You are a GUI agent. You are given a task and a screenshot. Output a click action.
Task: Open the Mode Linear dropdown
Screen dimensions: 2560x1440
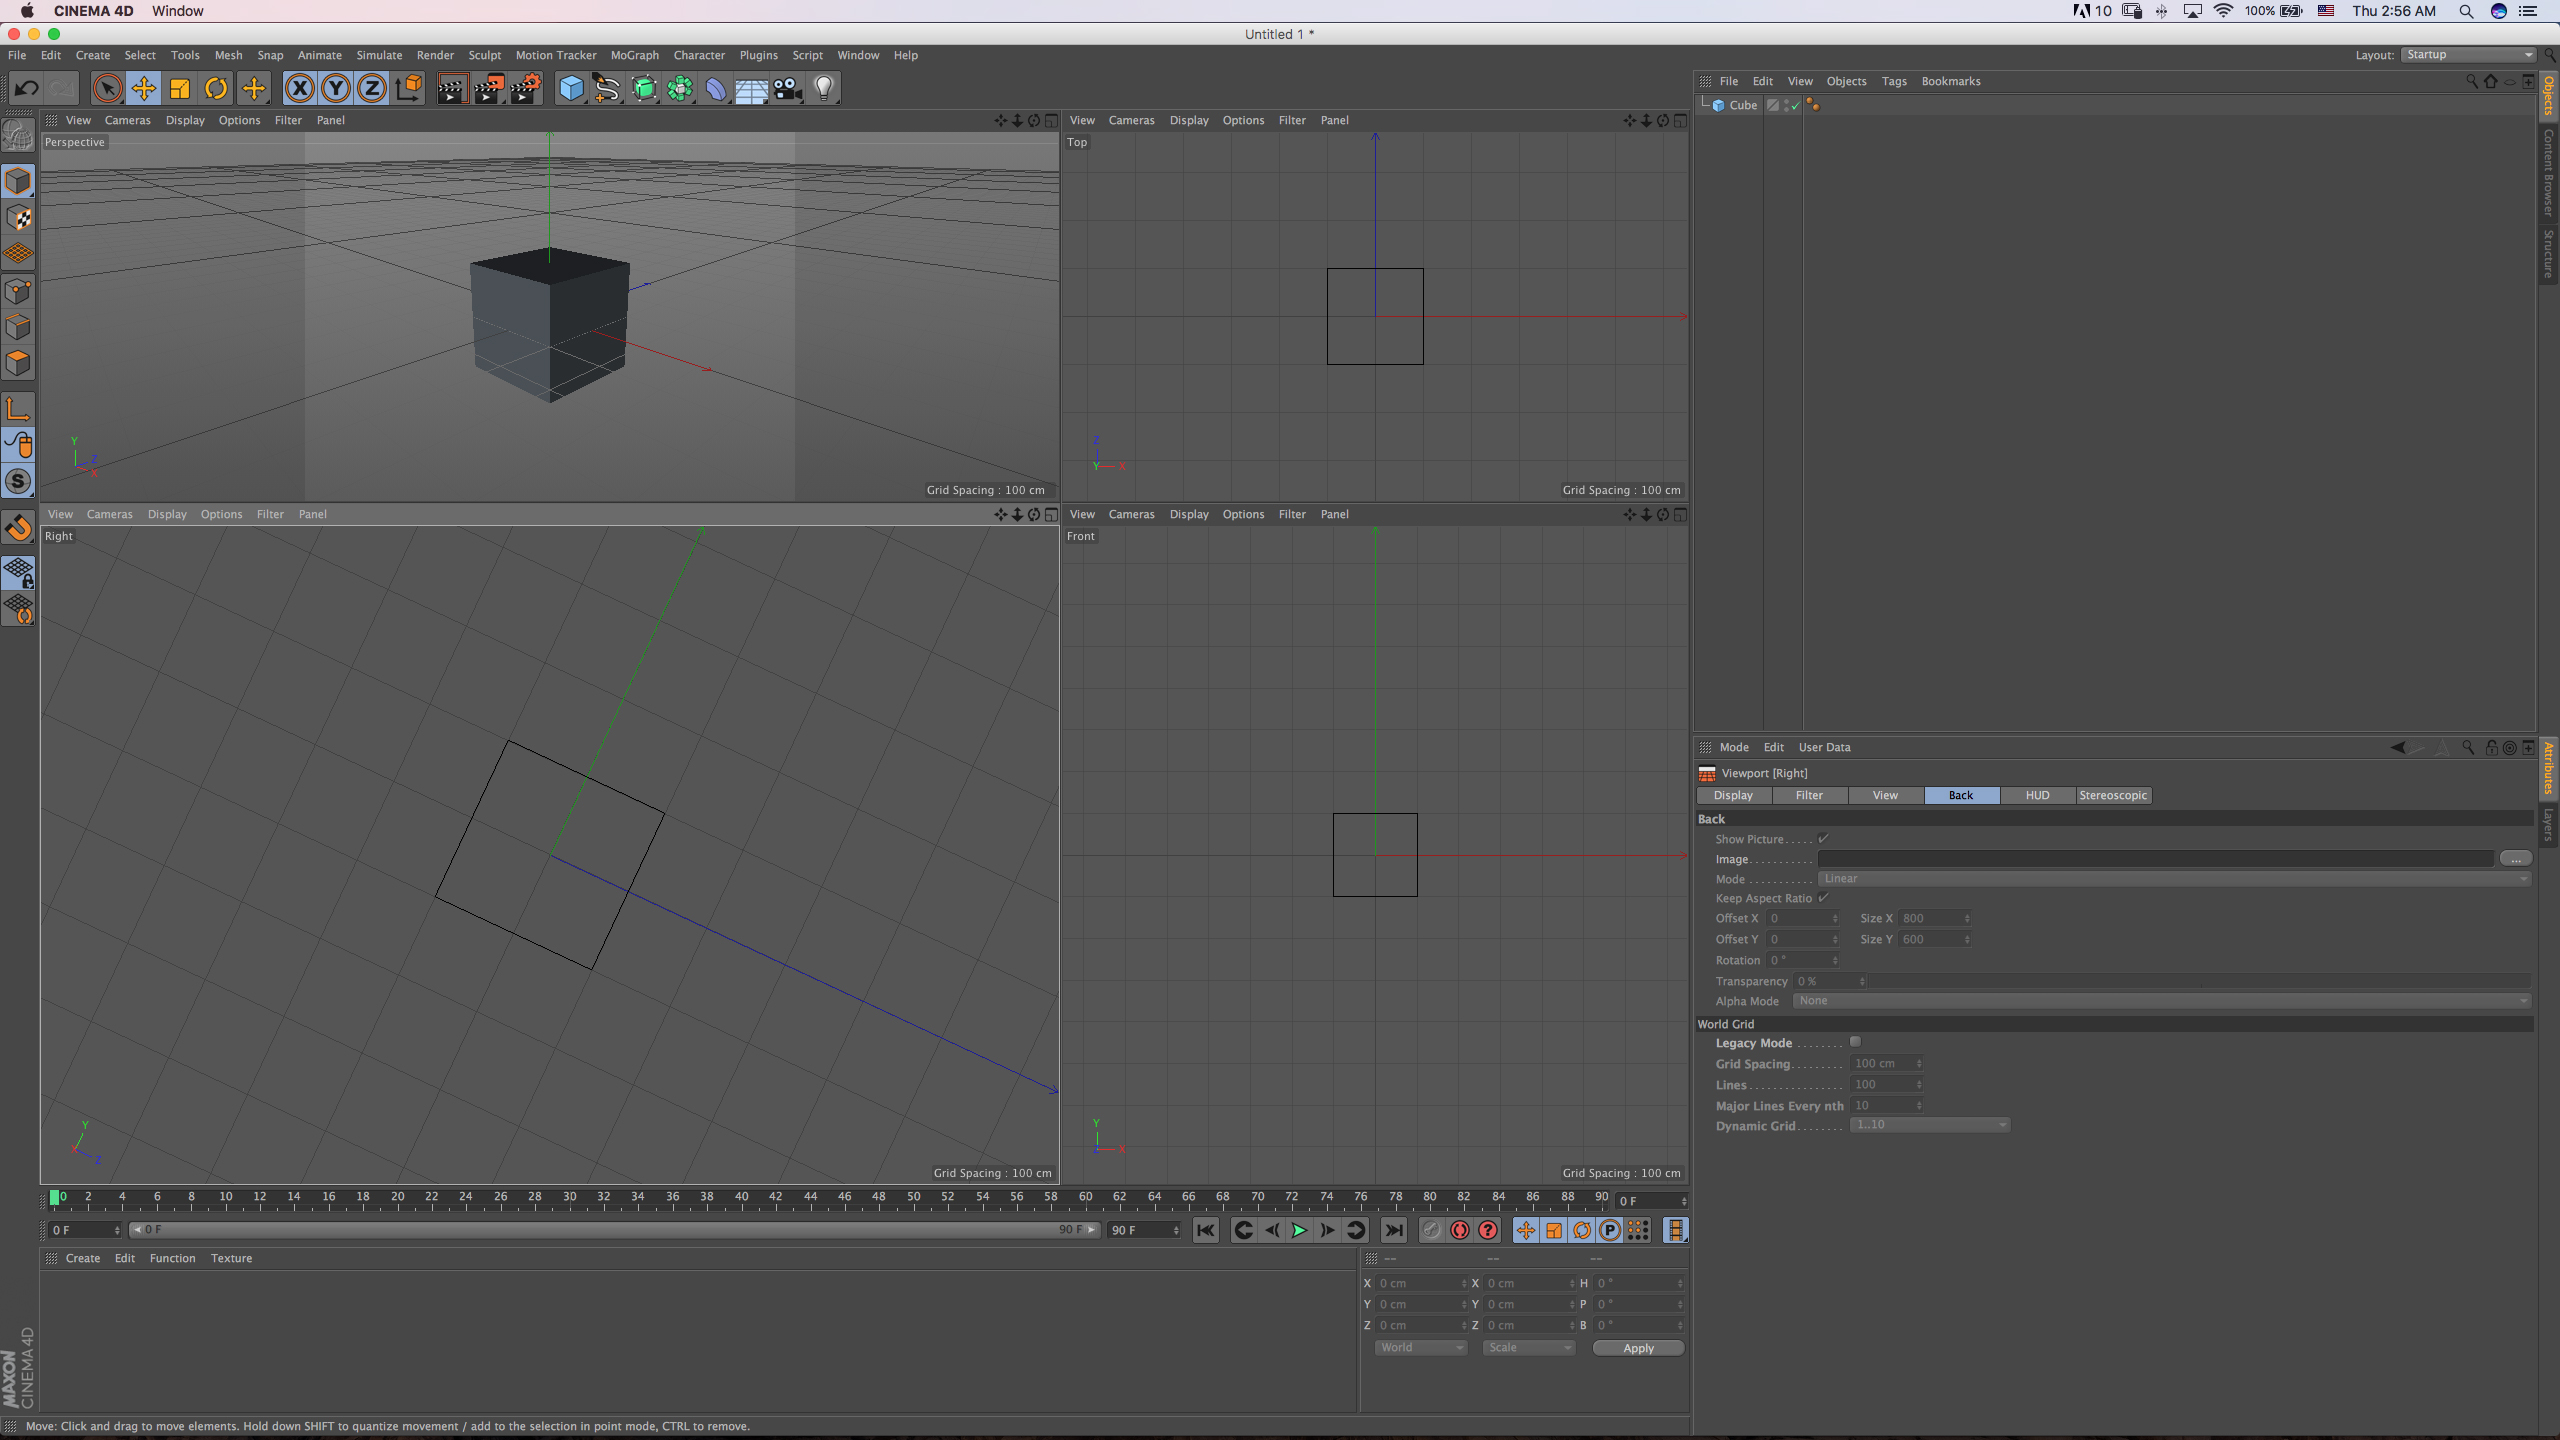[2174, 879]
